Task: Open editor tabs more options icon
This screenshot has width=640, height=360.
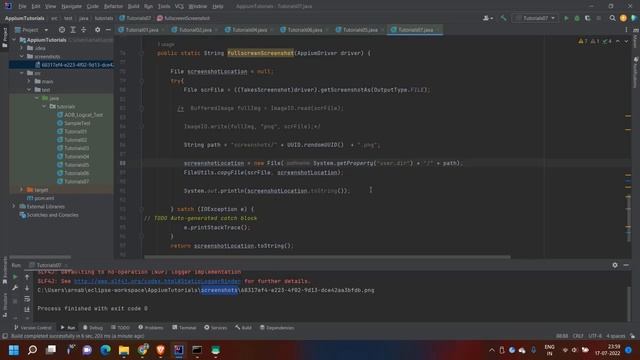Action: click(626, 30)
